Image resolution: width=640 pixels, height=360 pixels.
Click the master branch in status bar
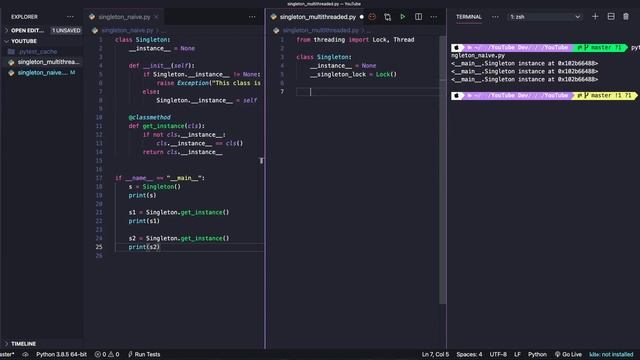point(7,354)
